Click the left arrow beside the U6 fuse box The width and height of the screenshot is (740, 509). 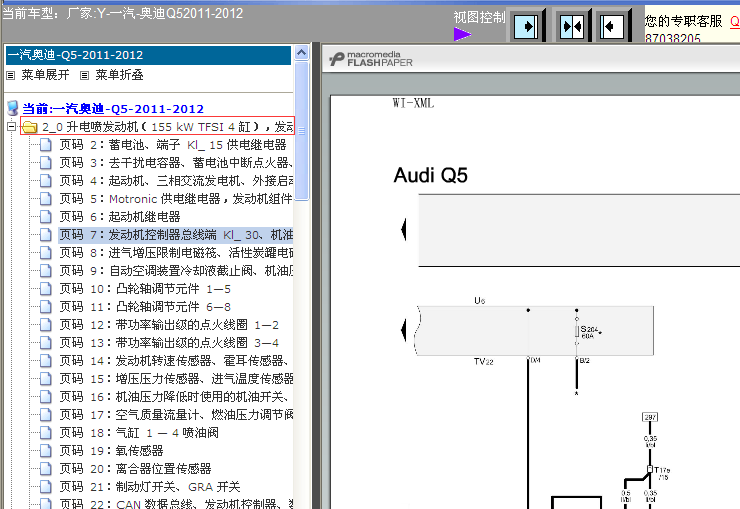tap(404, 330)
